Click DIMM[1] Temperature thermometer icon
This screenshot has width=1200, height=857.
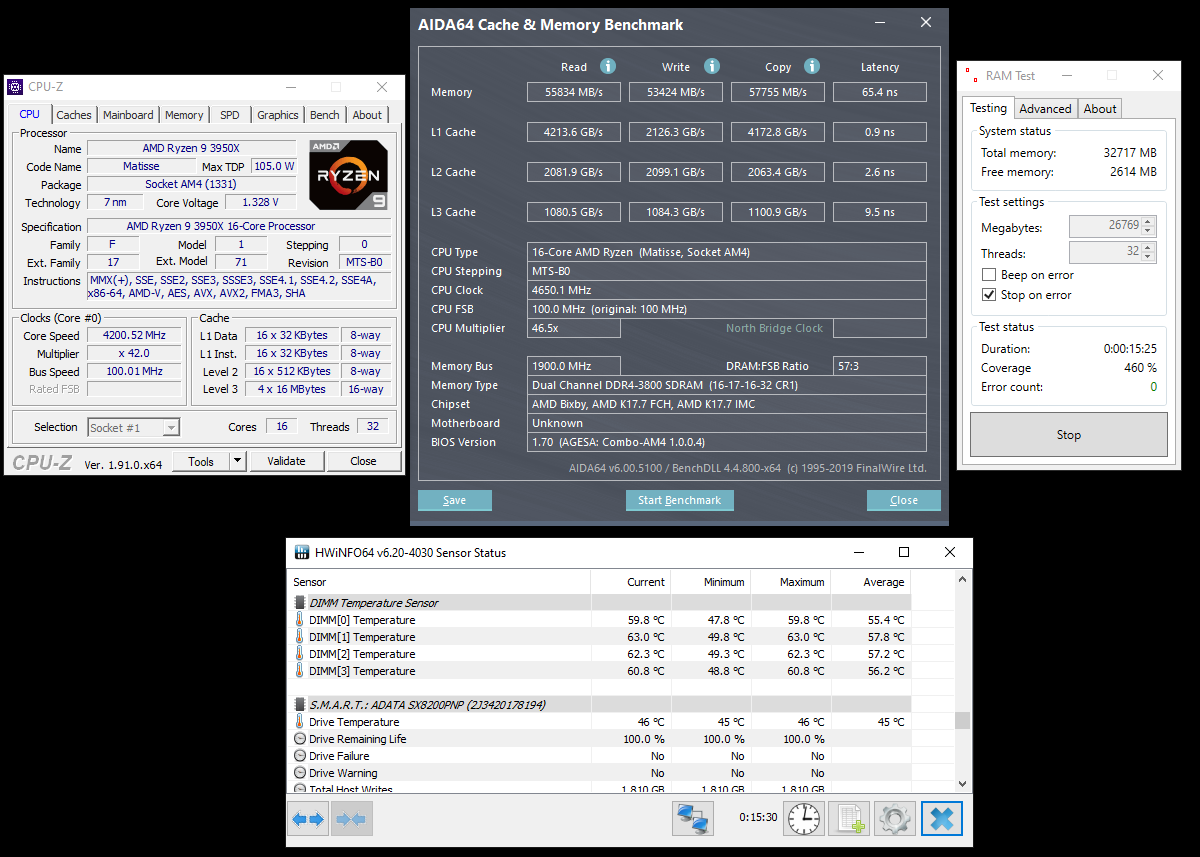[299, 637]
